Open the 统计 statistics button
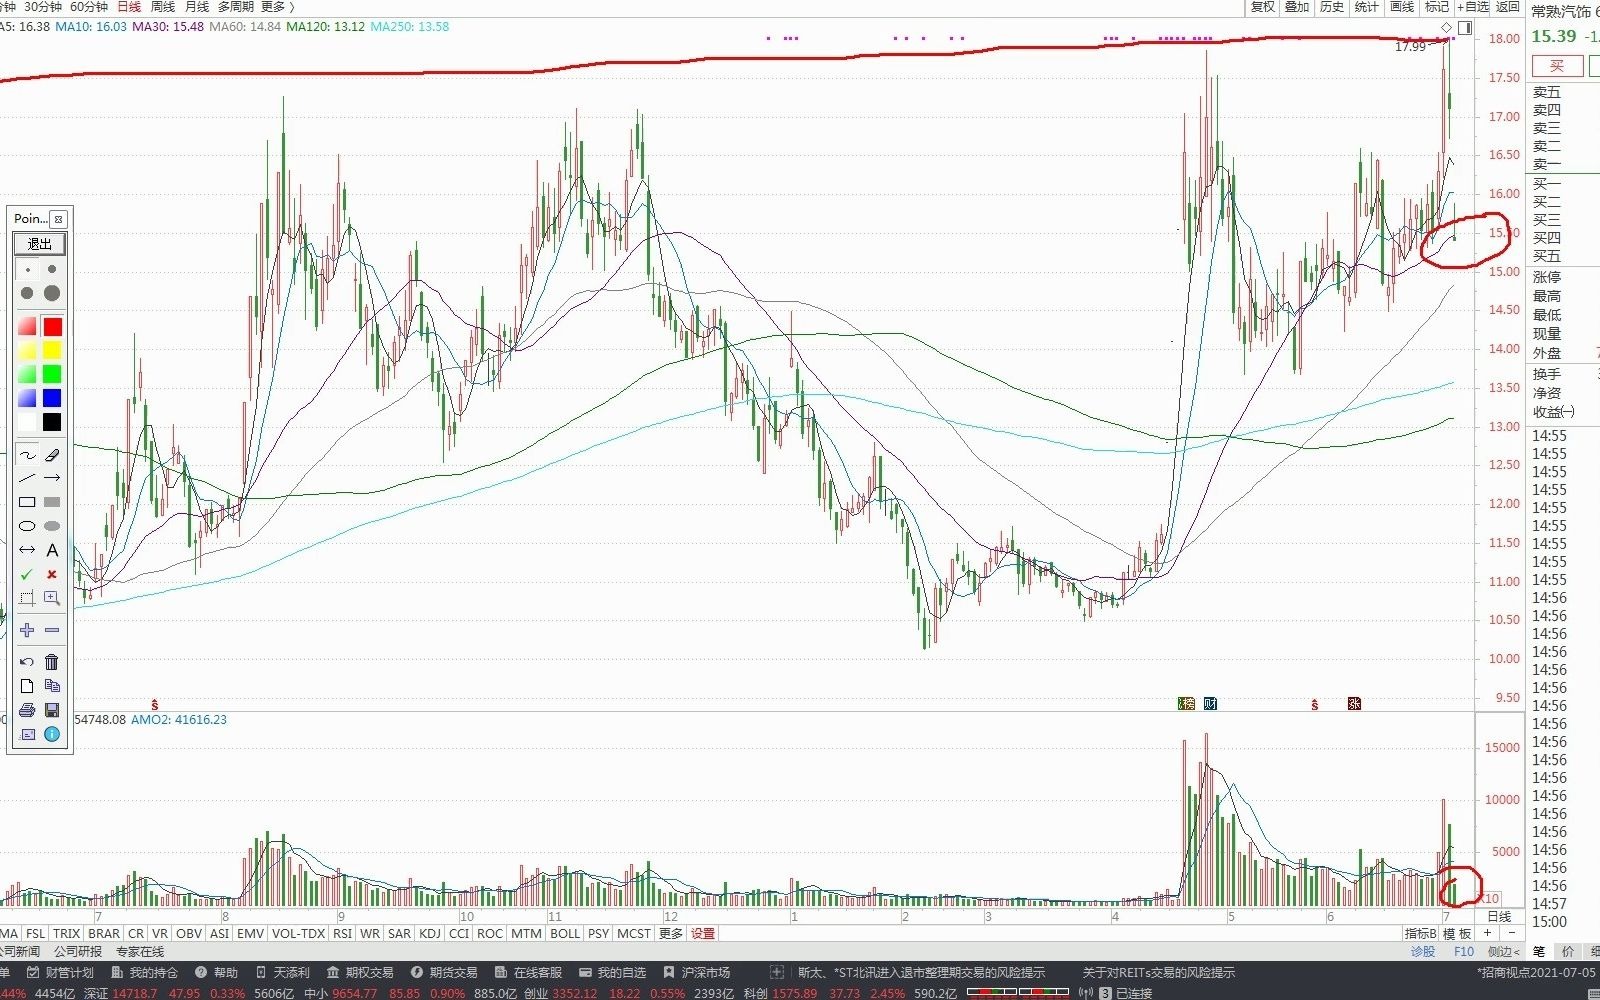Image resolution: width=1600 pixels, height=1000 pixels. point(1366,7)
